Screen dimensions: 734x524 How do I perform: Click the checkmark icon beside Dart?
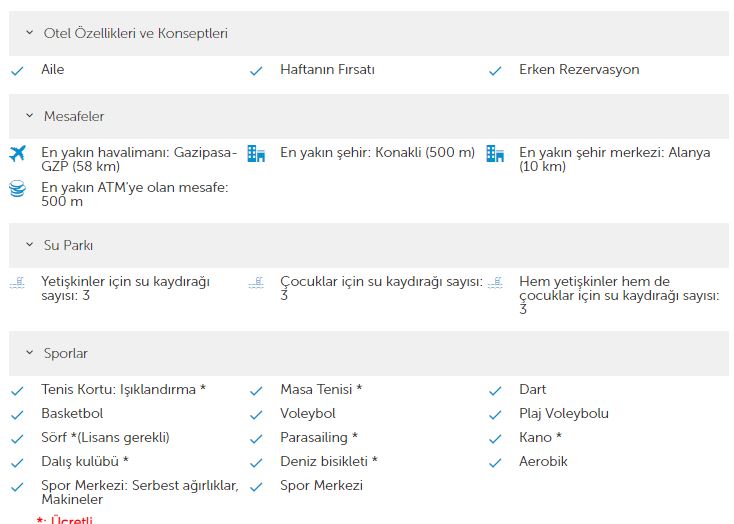click(x=495, y=391)
